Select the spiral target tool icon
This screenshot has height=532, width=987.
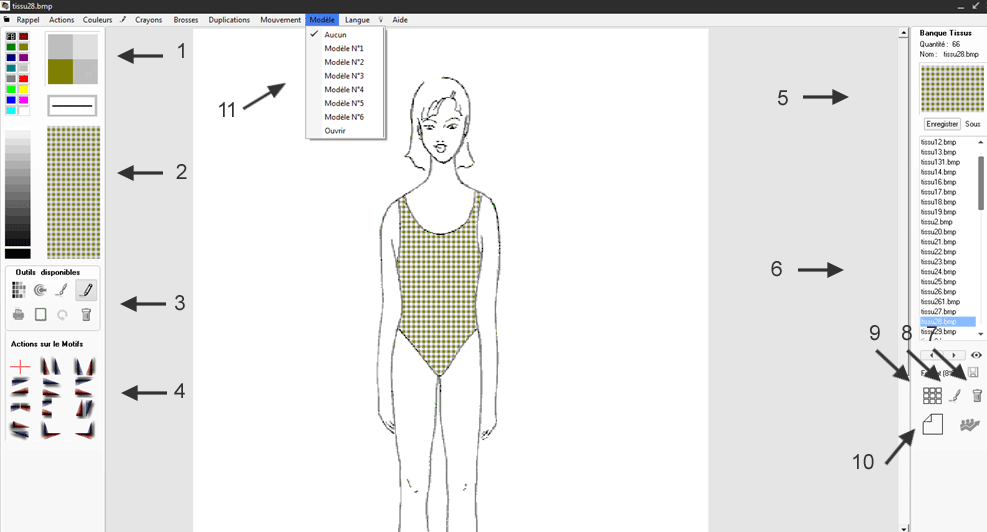pos(40,290)
